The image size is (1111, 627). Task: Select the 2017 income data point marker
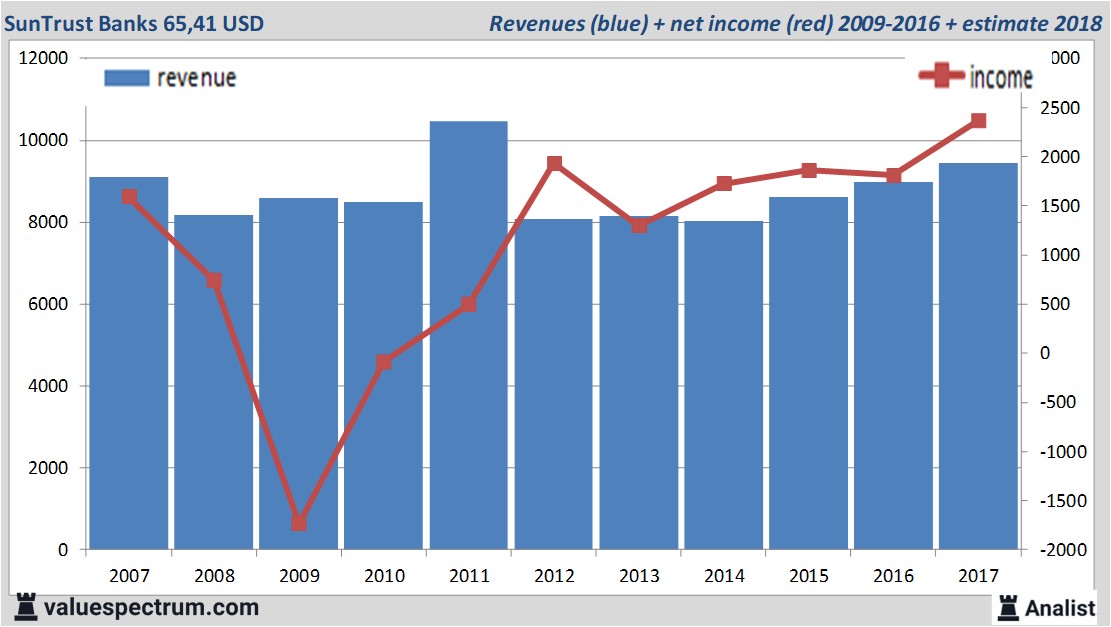click(x=978, y=121)
